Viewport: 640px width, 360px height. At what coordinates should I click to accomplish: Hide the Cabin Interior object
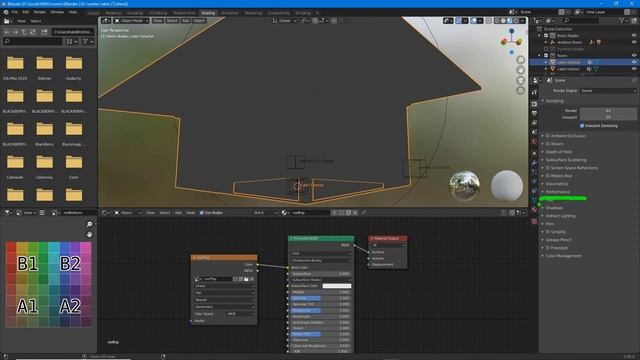coord(634,69)
